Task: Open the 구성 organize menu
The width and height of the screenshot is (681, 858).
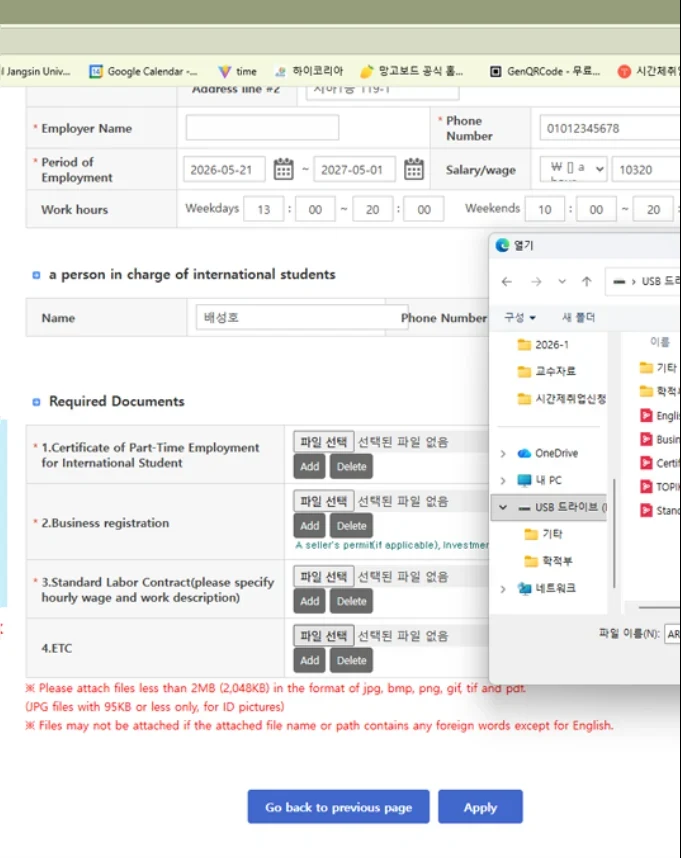Action: (x=520, y=317)
